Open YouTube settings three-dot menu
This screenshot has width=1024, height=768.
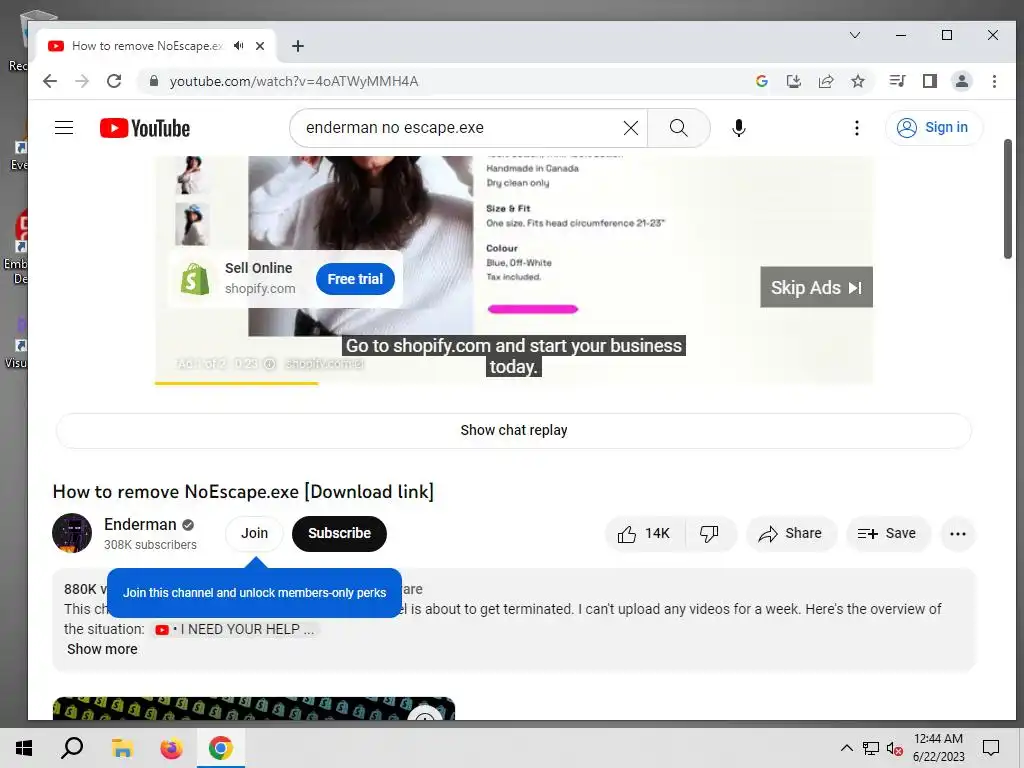pyautogui.click(x=857, y=127)
